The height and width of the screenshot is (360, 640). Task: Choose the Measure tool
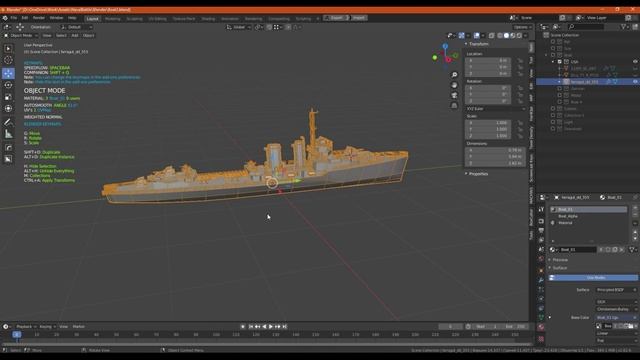pos(8,134)
